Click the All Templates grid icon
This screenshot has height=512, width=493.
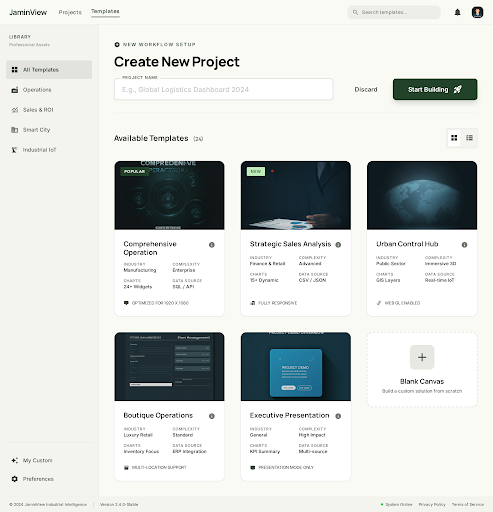click(x=15, y=70)
